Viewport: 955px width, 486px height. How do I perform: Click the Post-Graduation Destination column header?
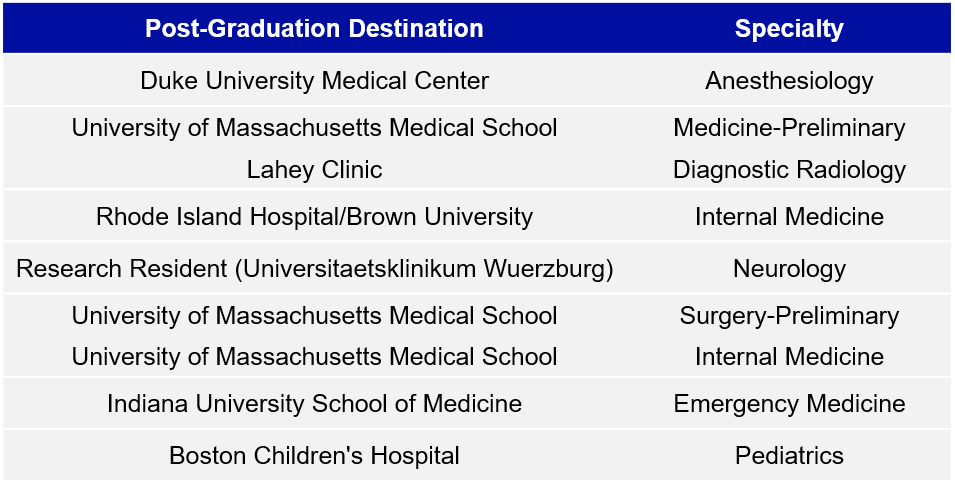(x=314, y=28)
